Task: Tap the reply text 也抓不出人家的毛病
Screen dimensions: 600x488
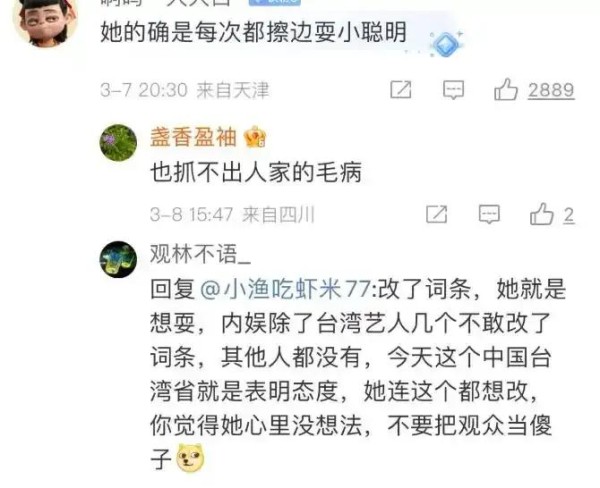Action: tap(256, 172)
